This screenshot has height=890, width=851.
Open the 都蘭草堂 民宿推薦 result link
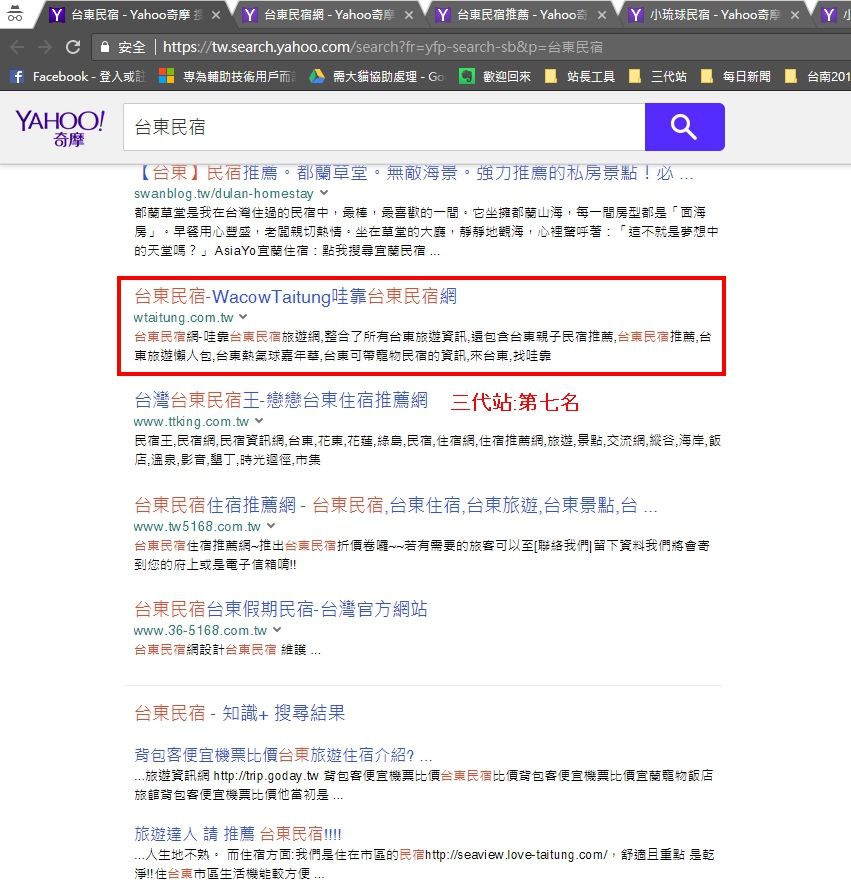[x=414, y=173]
